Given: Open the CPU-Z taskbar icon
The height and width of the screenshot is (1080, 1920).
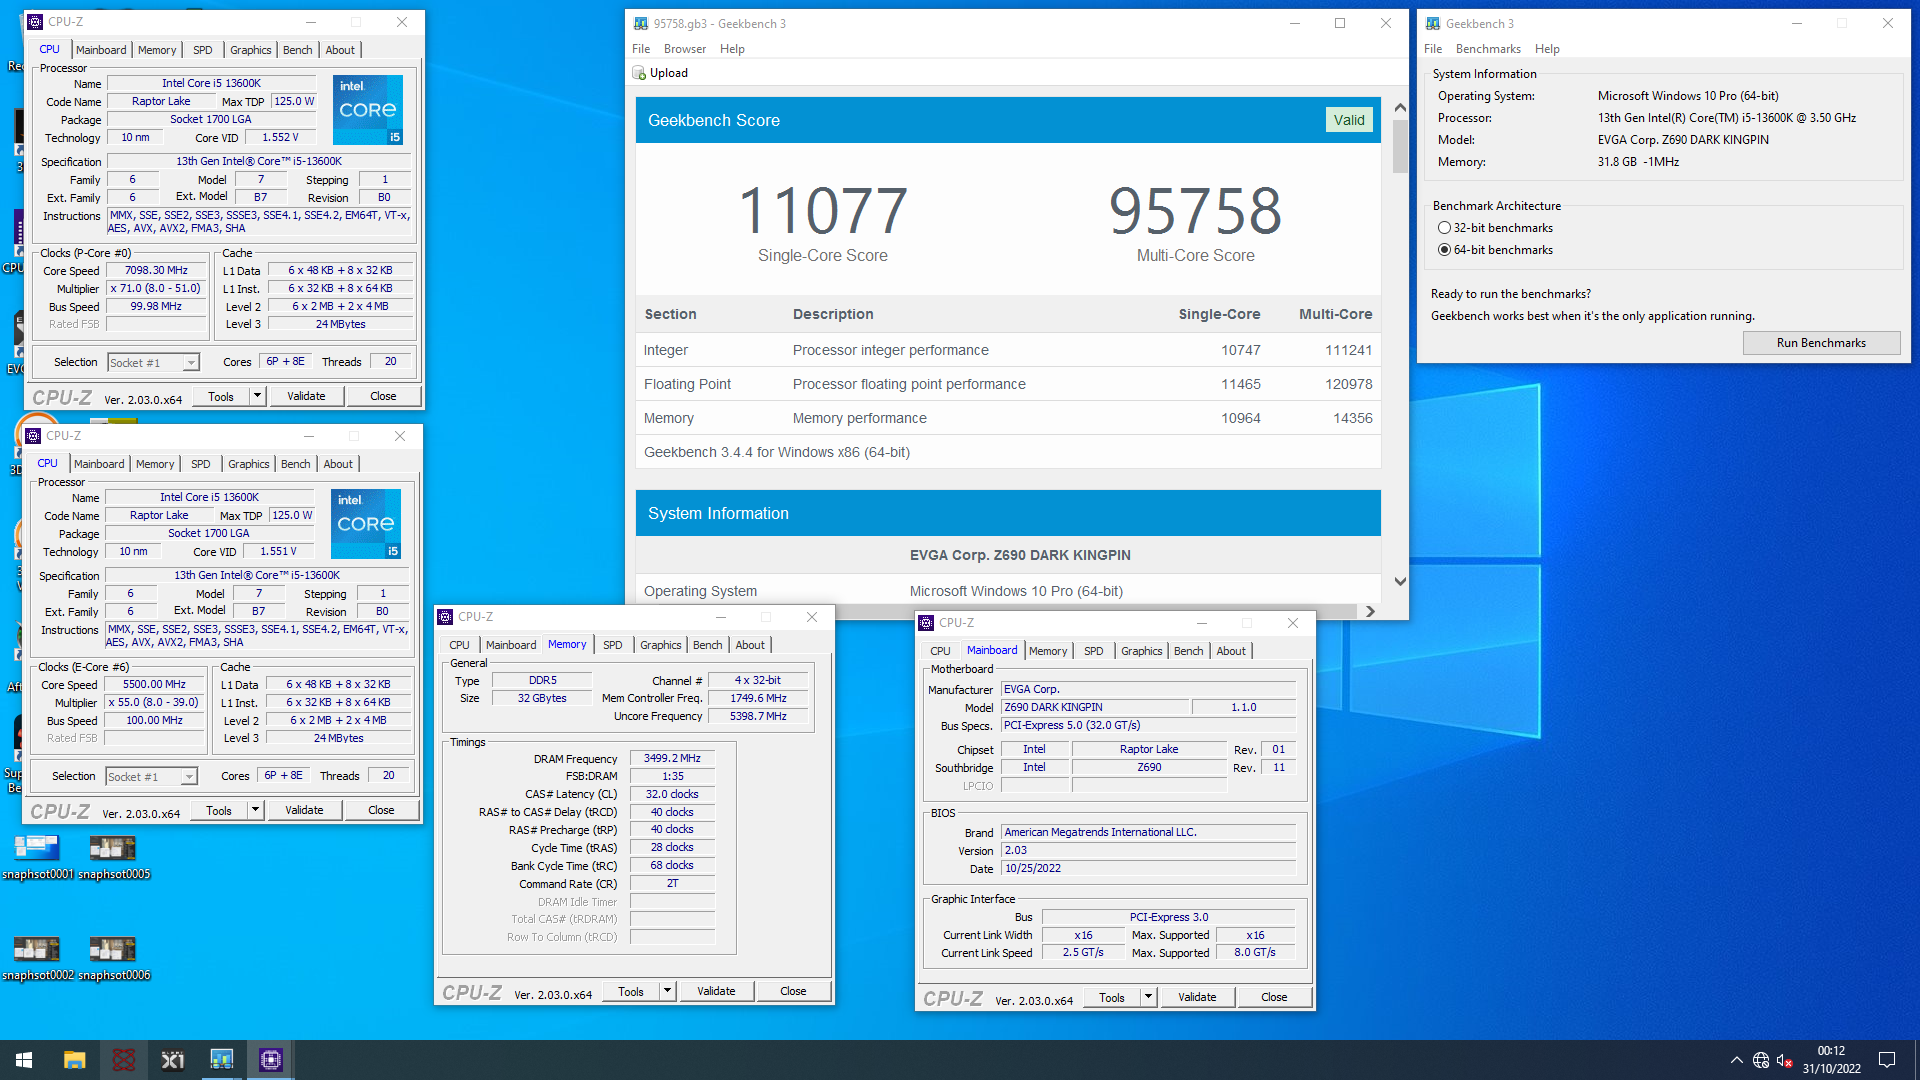Looking at the screenshot, I should 270,1060.
